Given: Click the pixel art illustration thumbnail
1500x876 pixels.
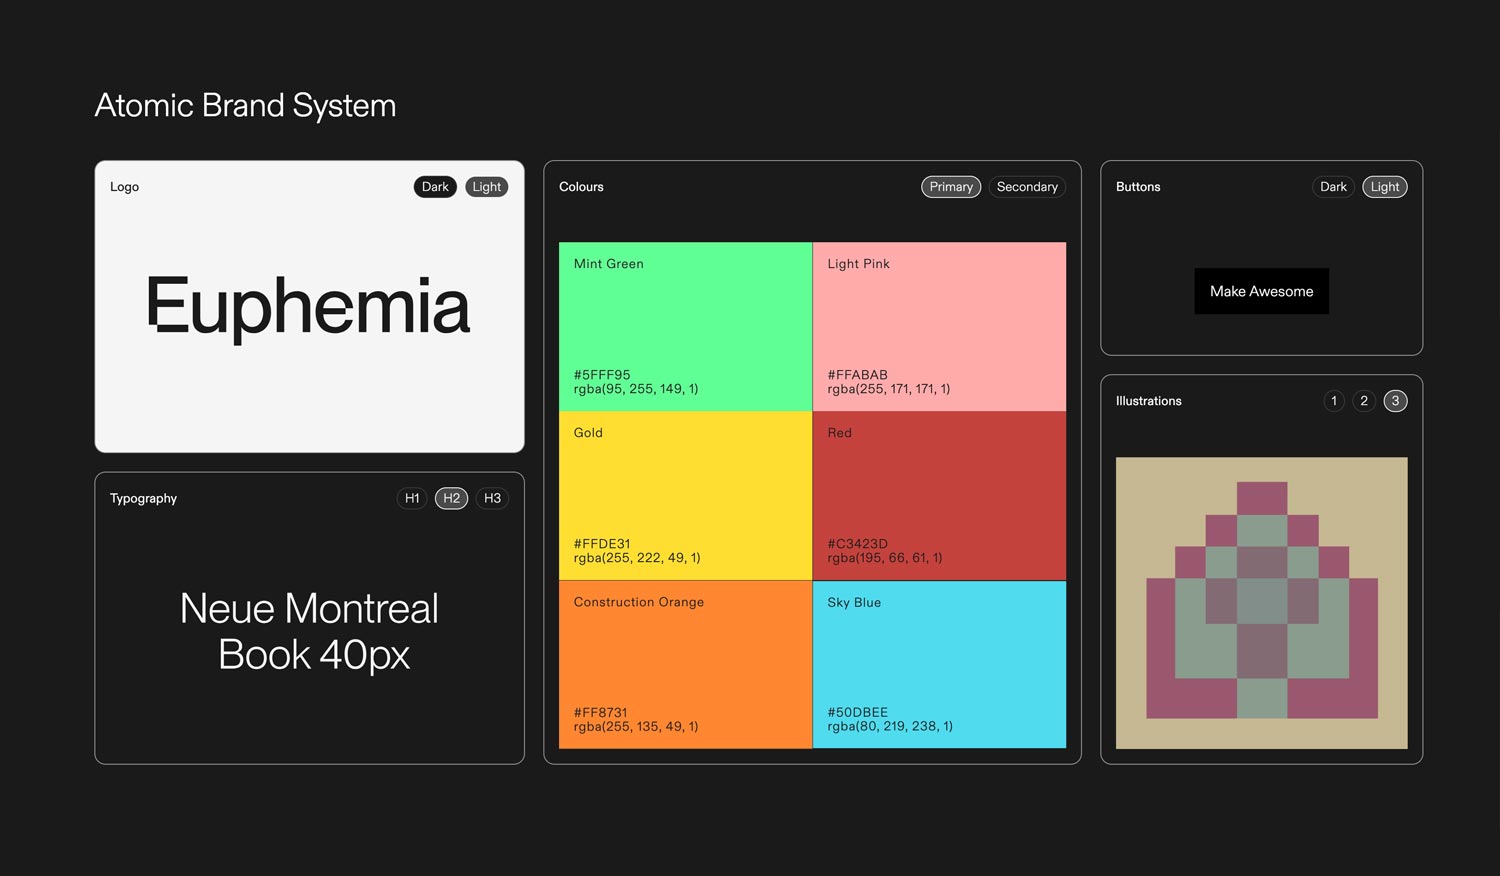Looking at the screenshot, I should [1261, 602].
